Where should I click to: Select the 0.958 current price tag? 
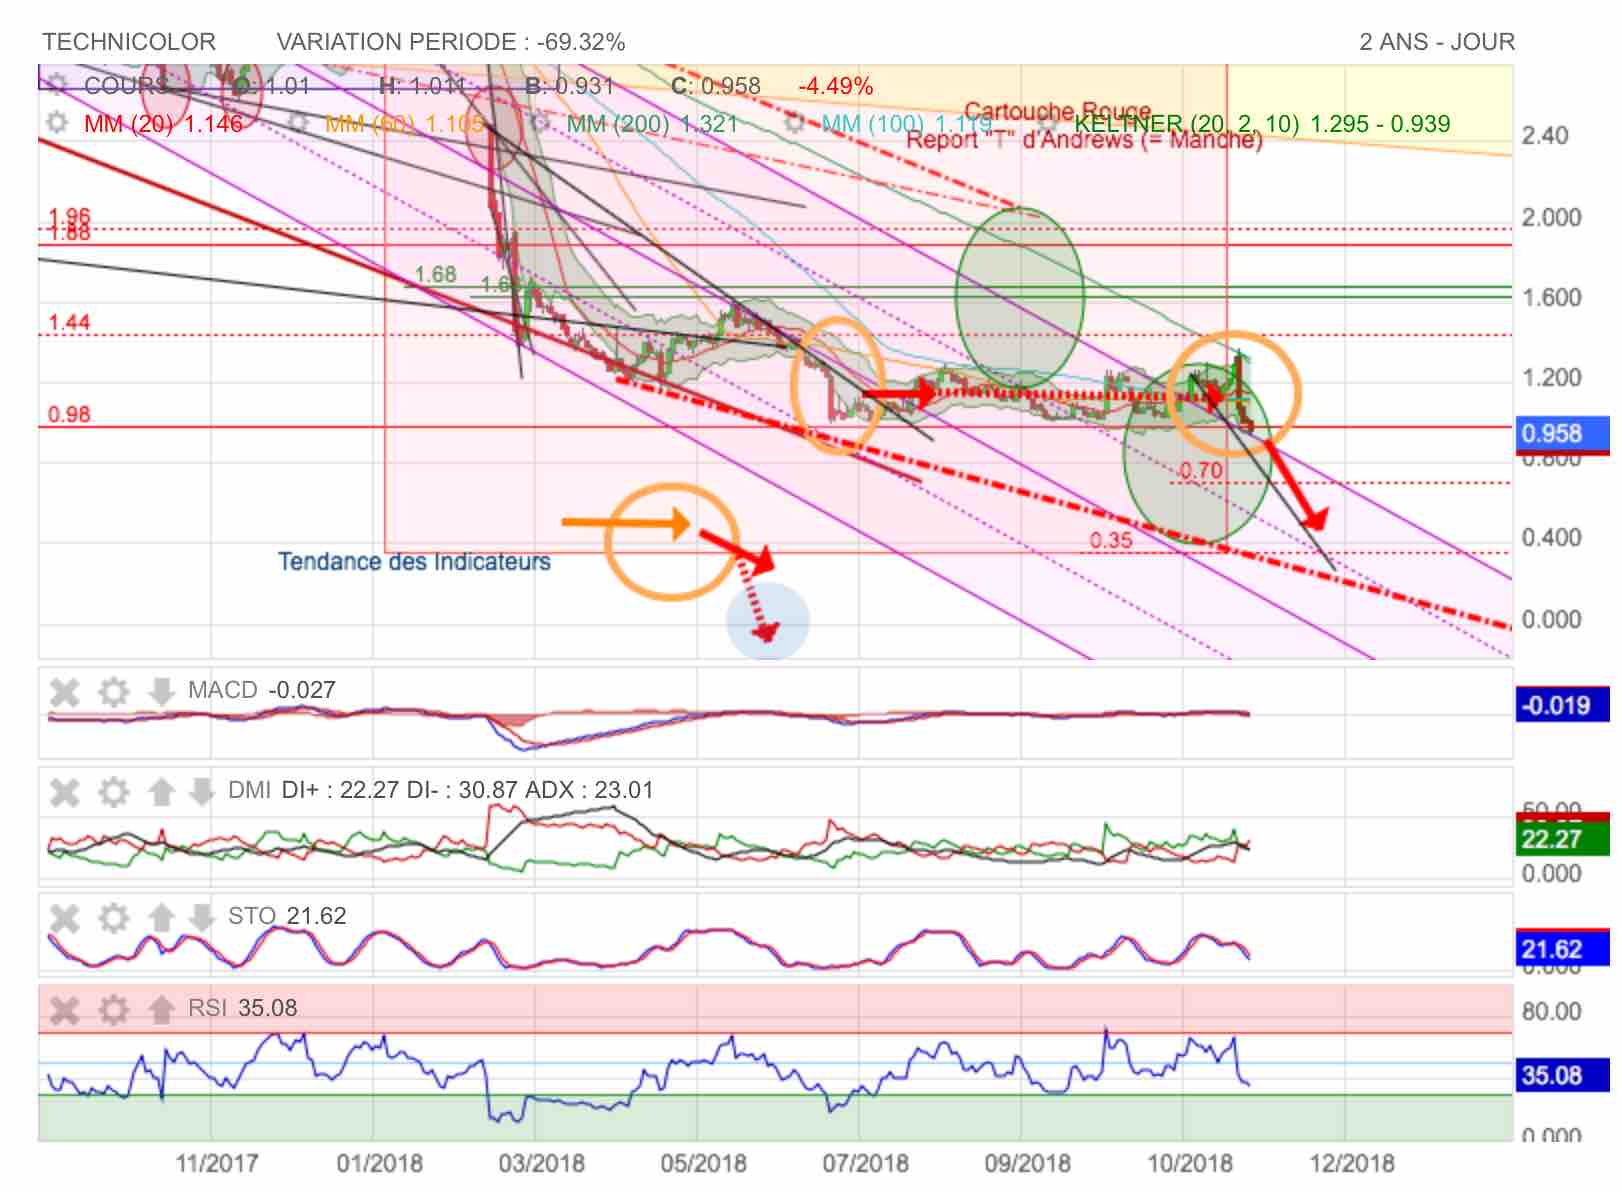1562,434
